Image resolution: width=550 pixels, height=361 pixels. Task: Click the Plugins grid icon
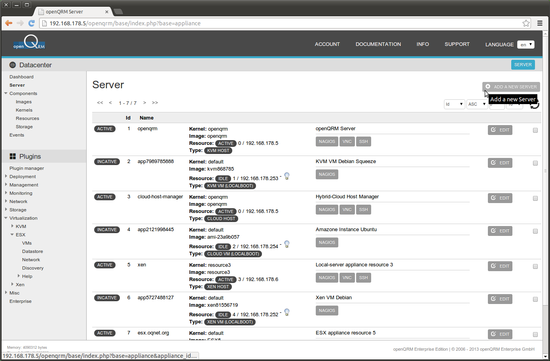[x=13, y=156]
